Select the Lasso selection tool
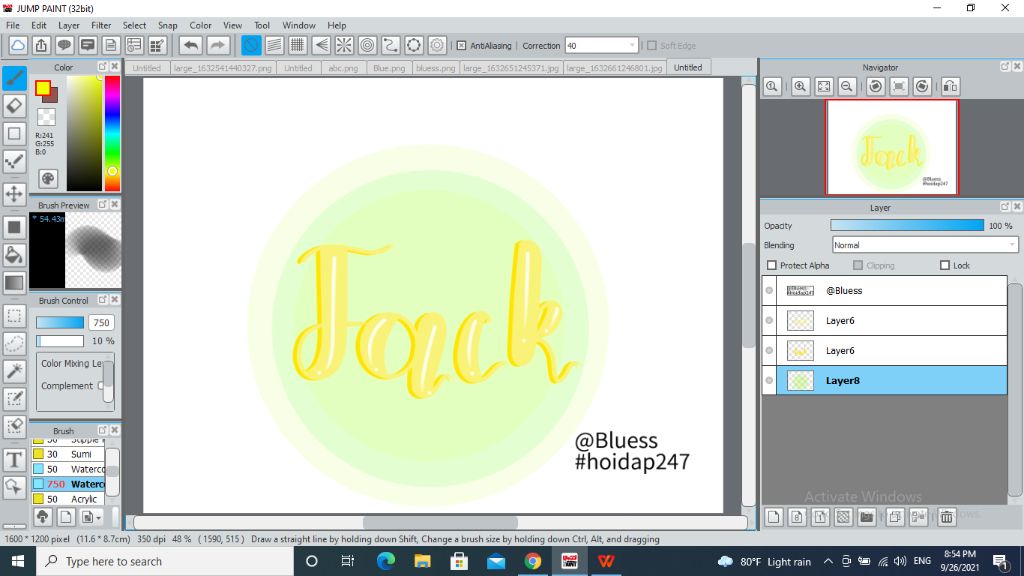This screenshot has height=576, width=1024. pos(14,344)
